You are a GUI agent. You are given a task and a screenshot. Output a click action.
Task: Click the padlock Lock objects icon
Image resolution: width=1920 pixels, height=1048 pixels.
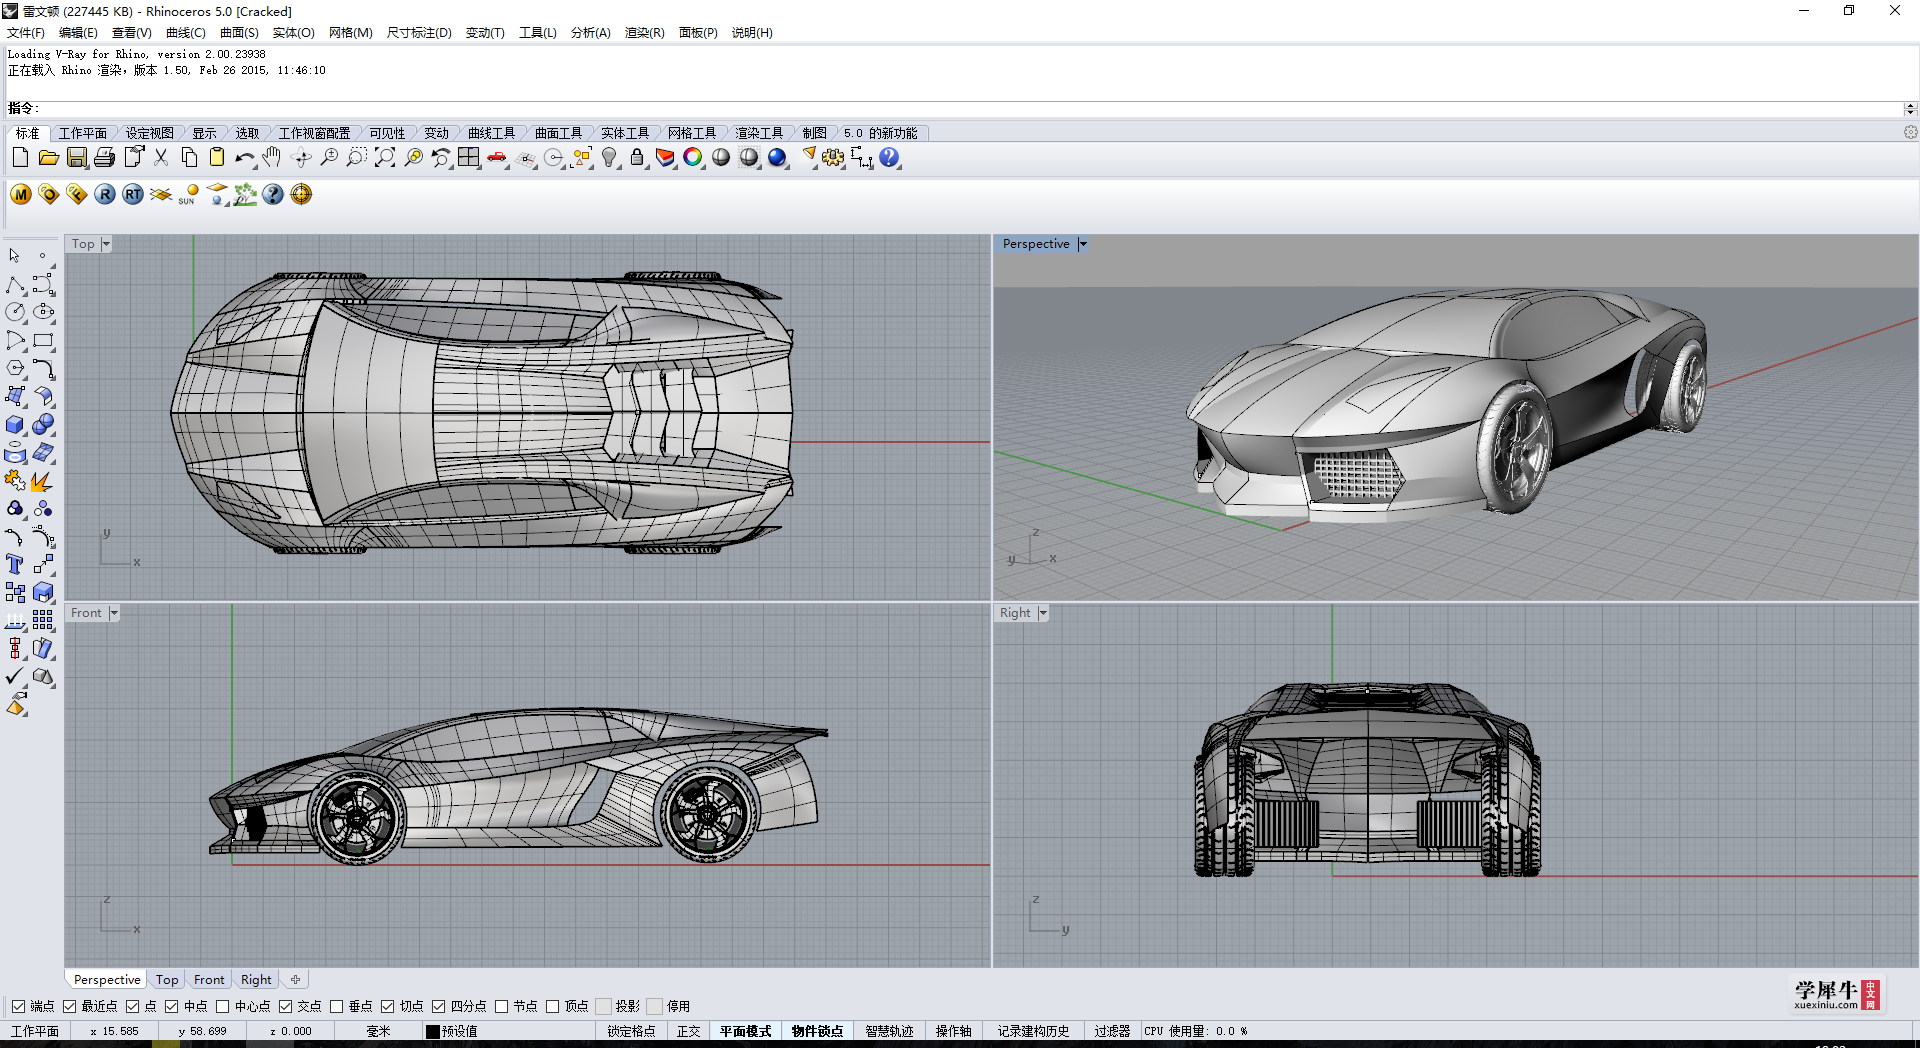click(x=637, y=158)
